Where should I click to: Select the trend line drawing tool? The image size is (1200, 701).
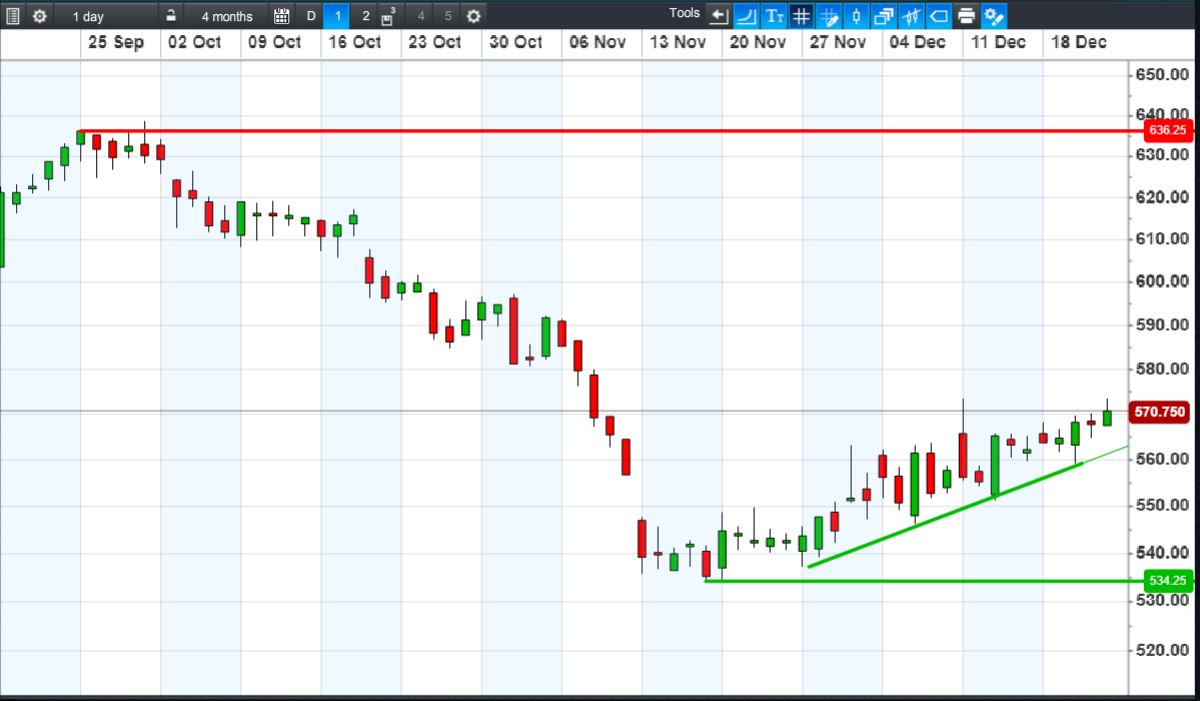point(746,16)
